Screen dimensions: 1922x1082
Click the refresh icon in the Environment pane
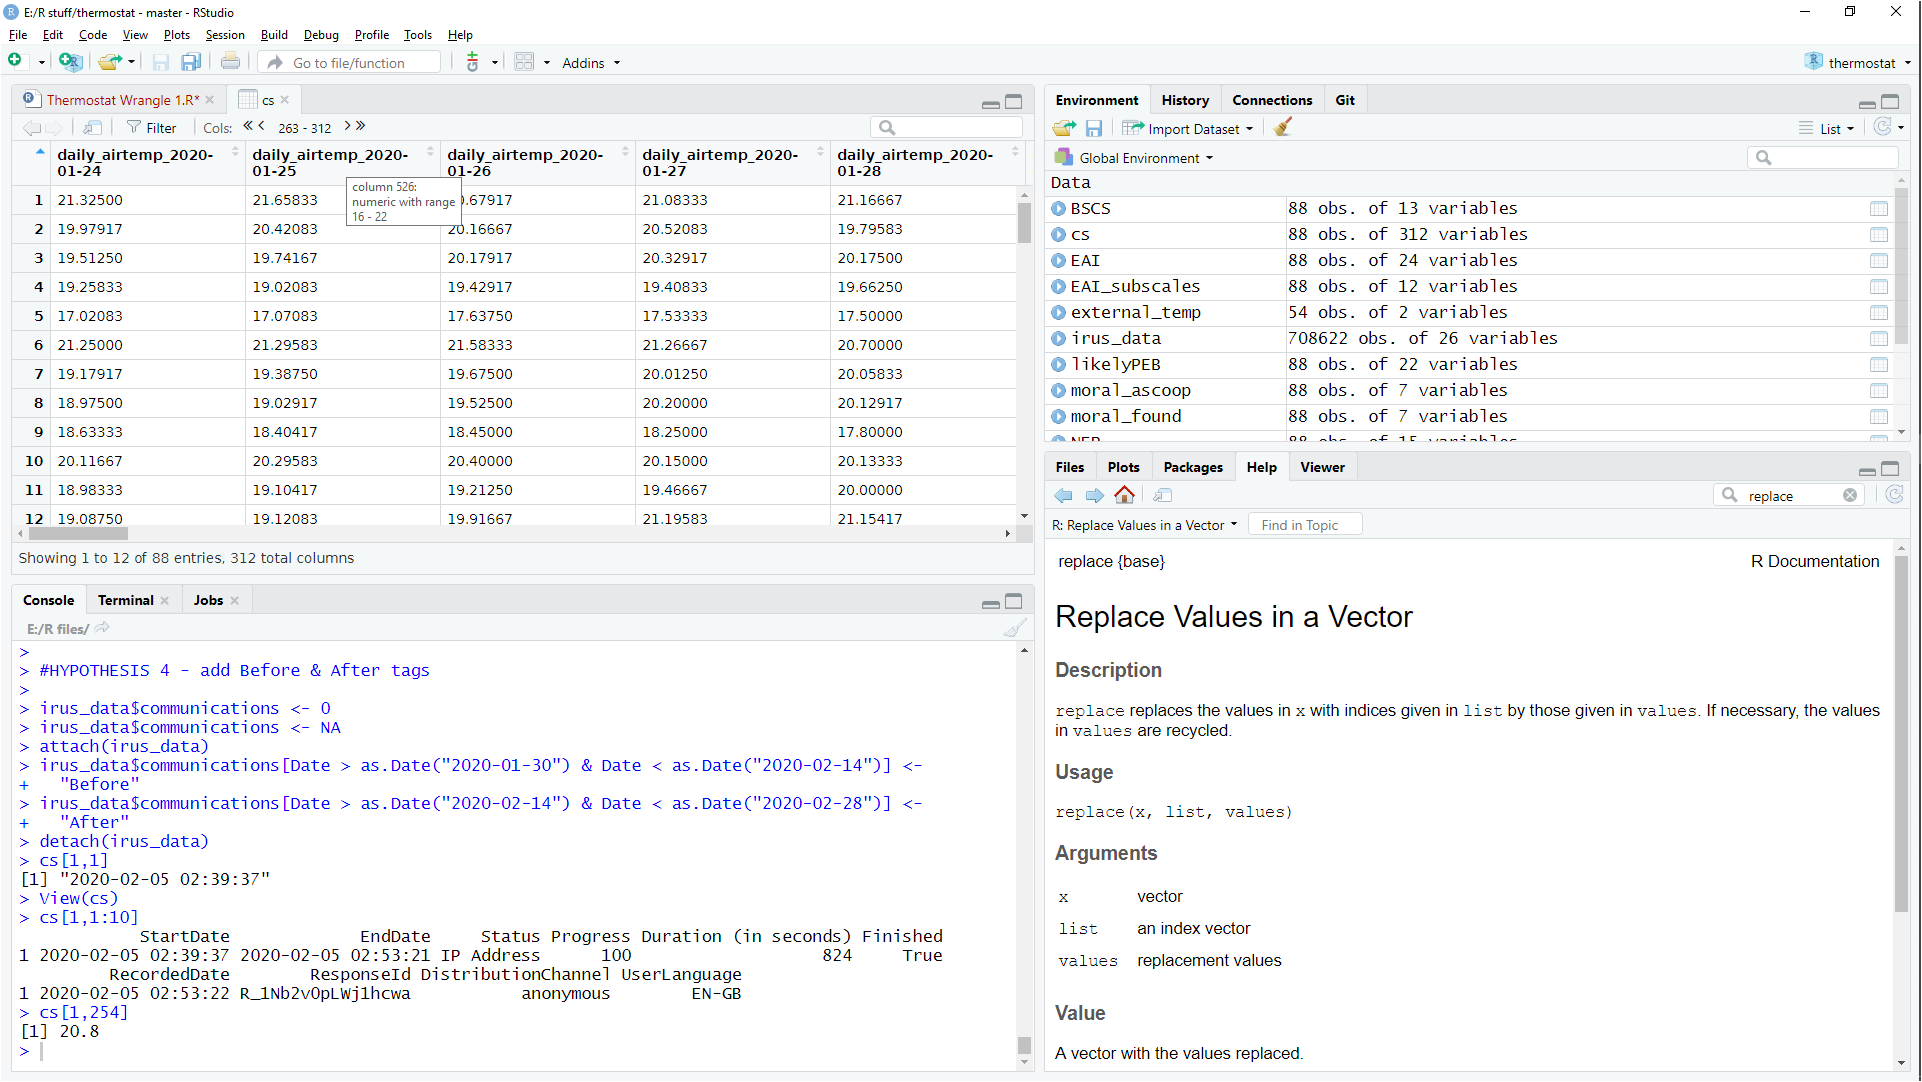1883,128
